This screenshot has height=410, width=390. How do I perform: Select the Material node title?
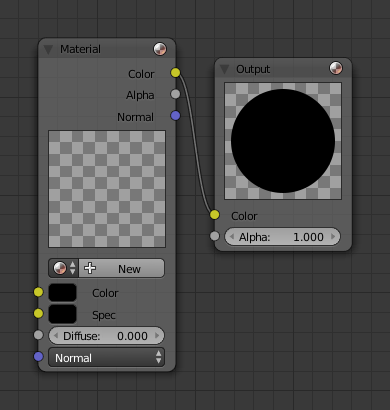coord(80,49)
